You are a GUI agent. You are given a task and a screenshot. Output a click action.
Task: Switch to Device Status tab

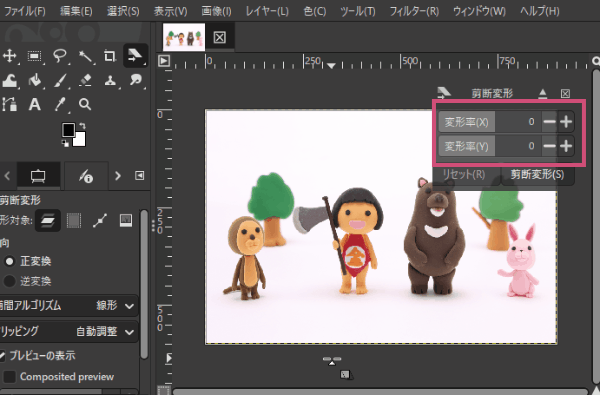click(86, 176)
